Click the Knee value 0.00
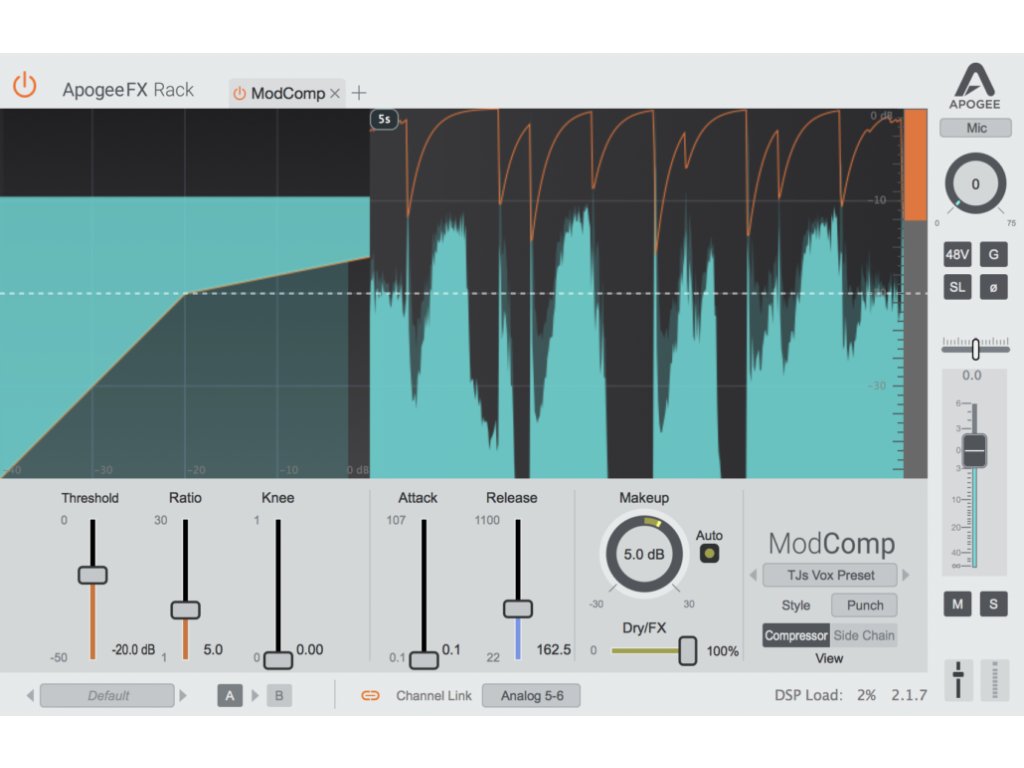 point(310,650)
